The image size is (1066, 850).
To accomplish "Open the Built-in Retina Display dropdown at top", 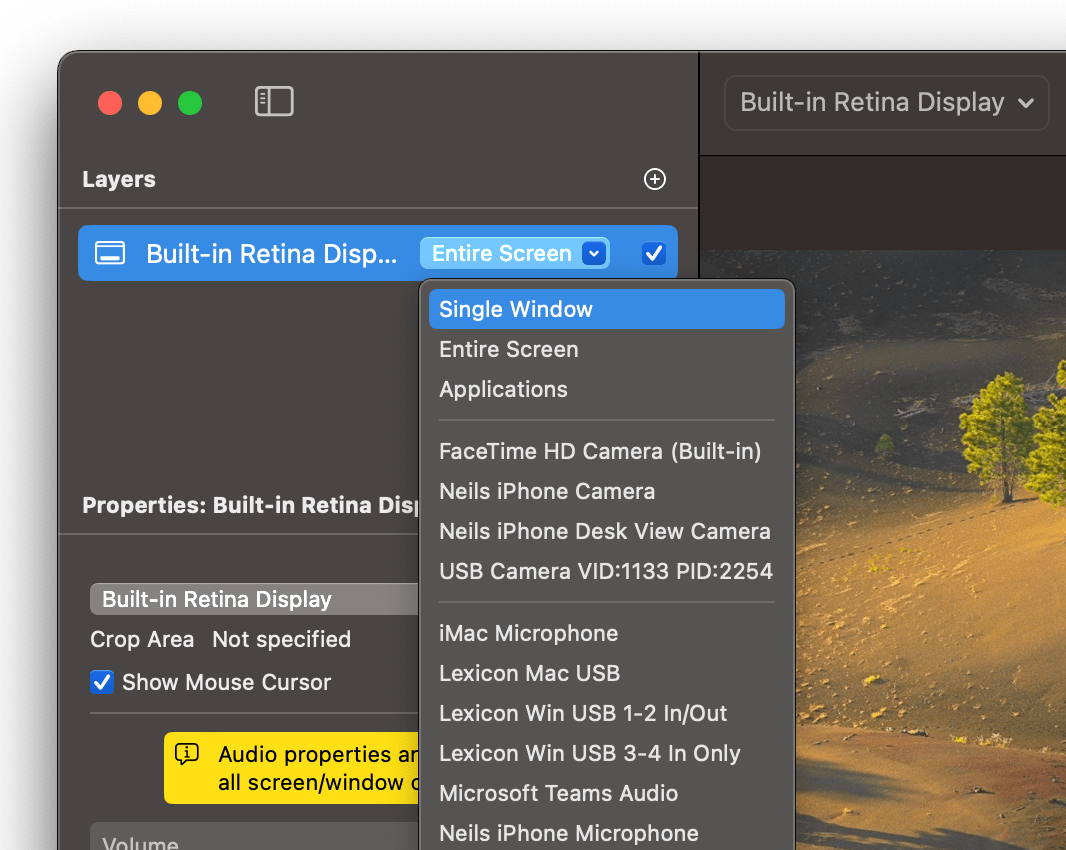I will [x=886, y=103].
